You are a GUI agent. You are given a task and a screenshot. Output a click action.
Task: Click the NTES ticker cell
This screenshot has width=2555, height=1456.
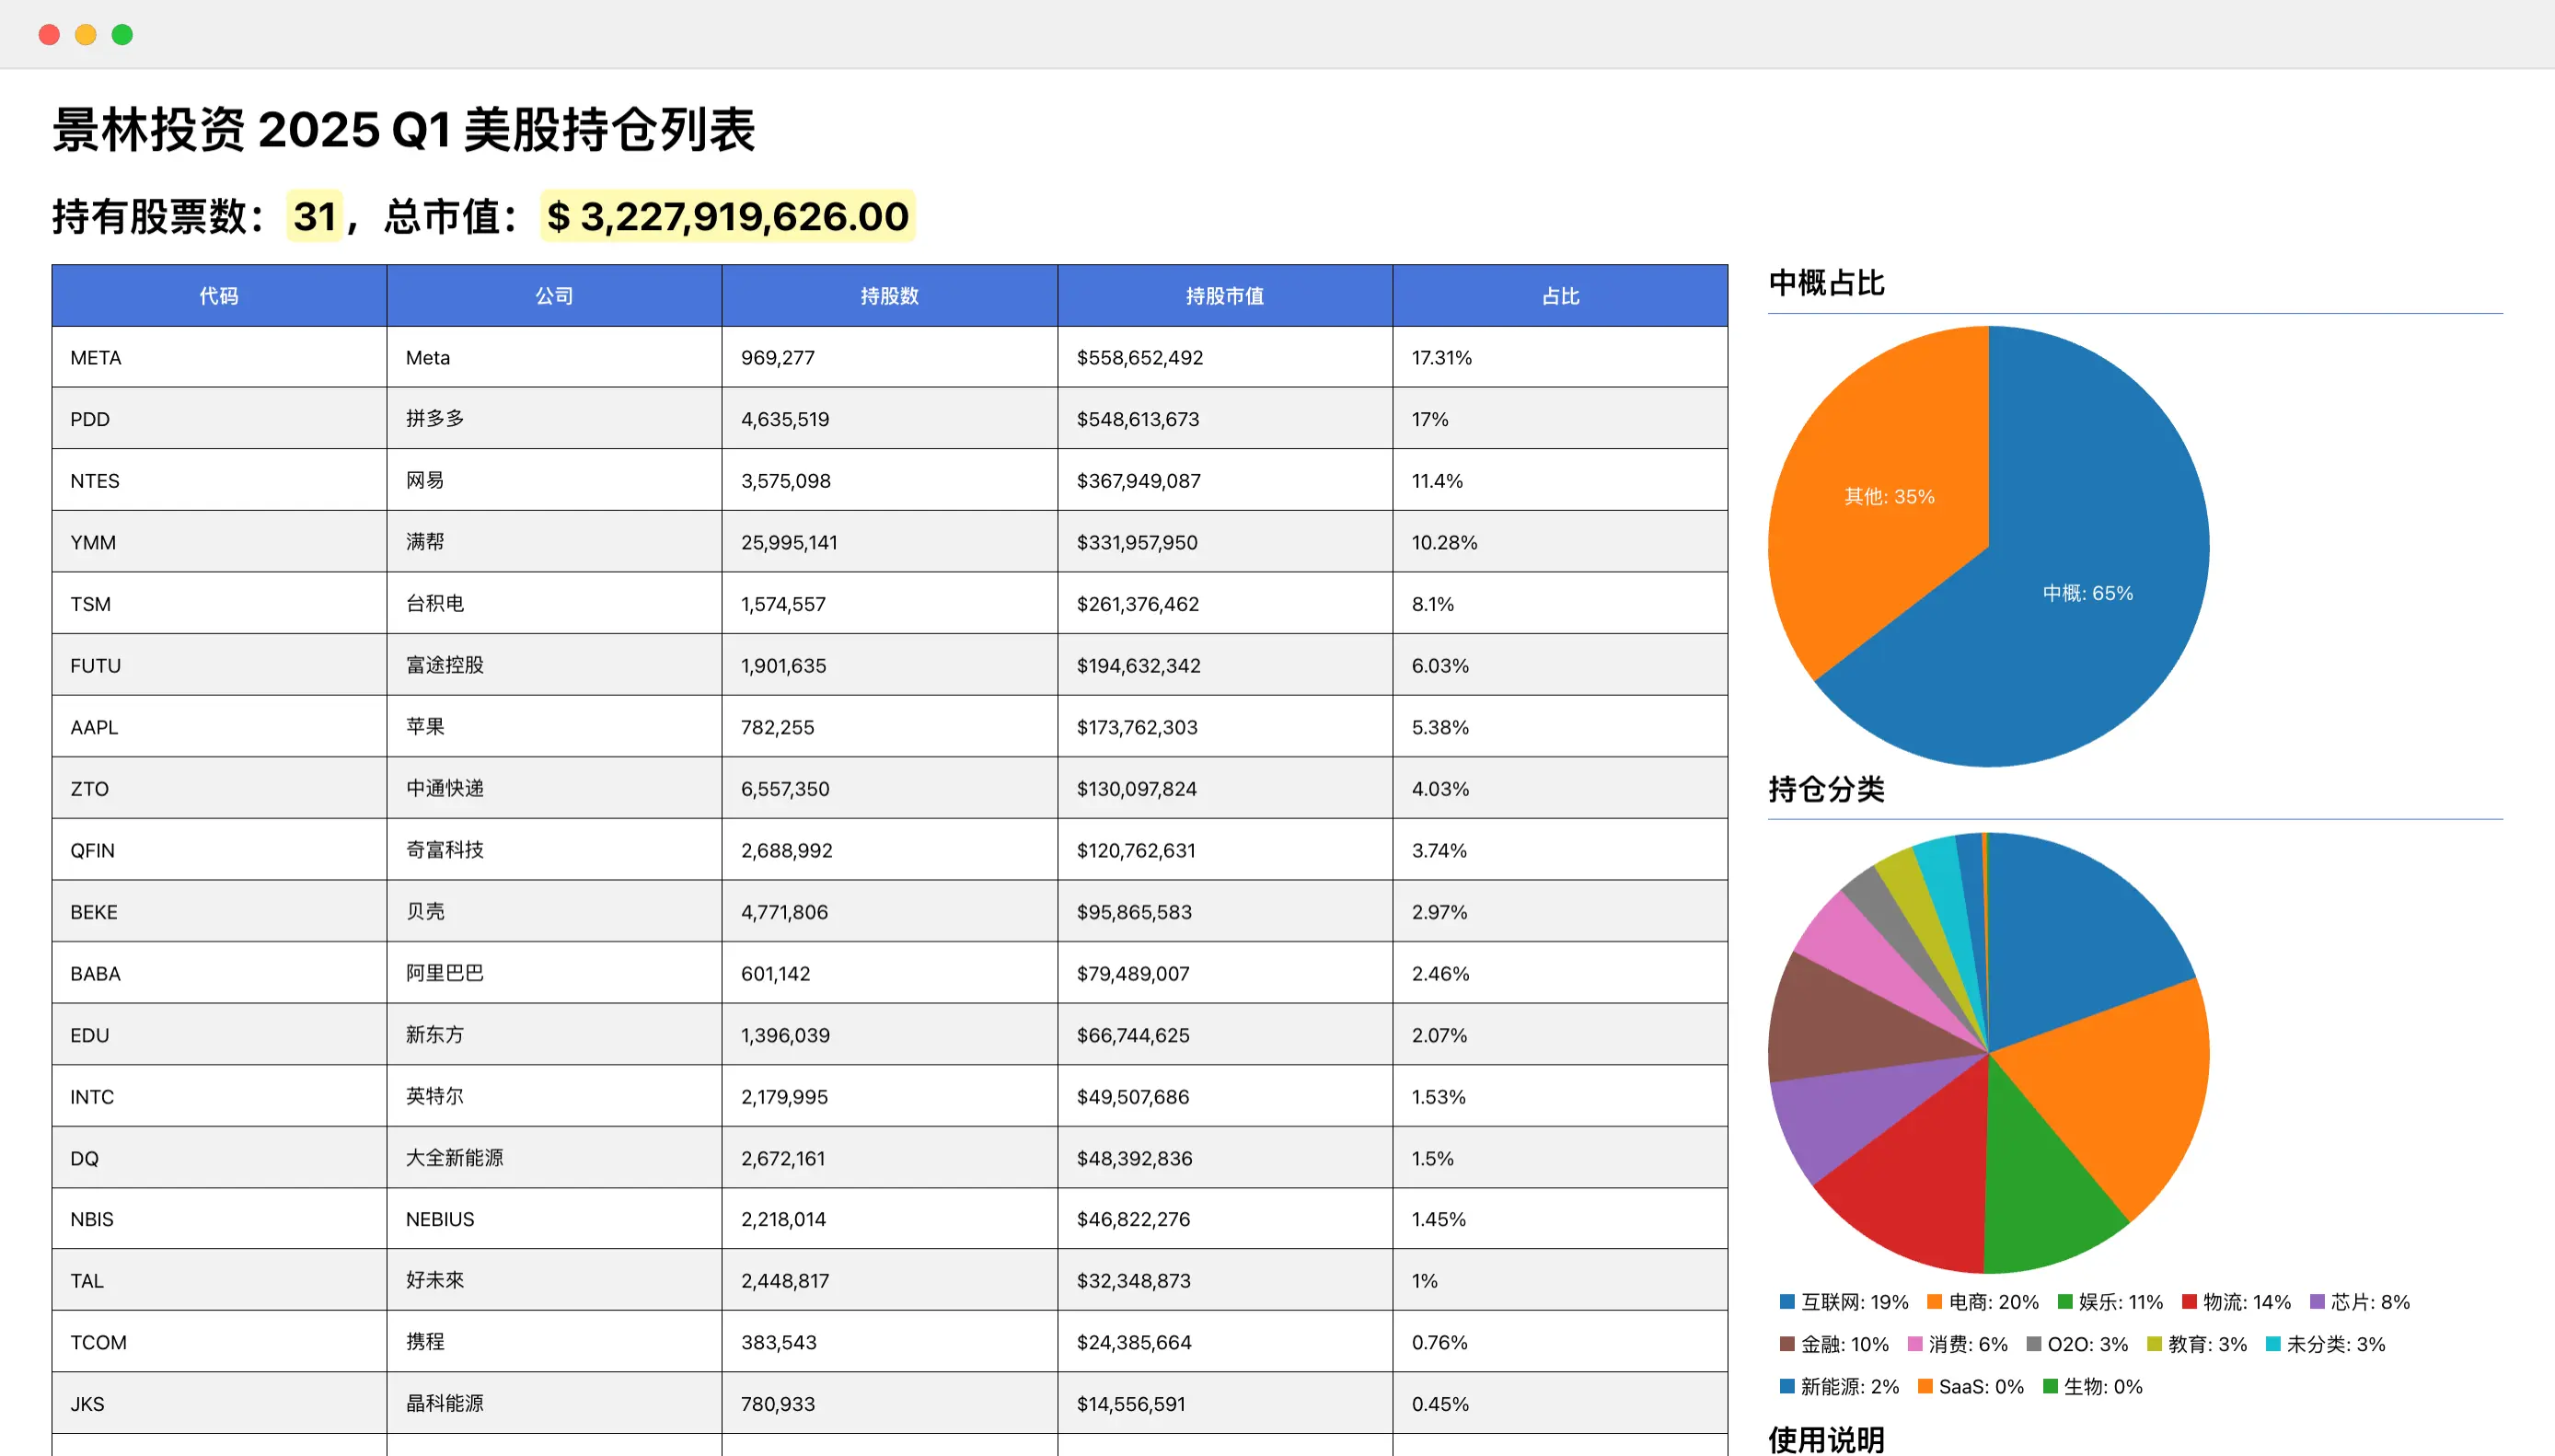pyautogui.click(x=219, y=480)
